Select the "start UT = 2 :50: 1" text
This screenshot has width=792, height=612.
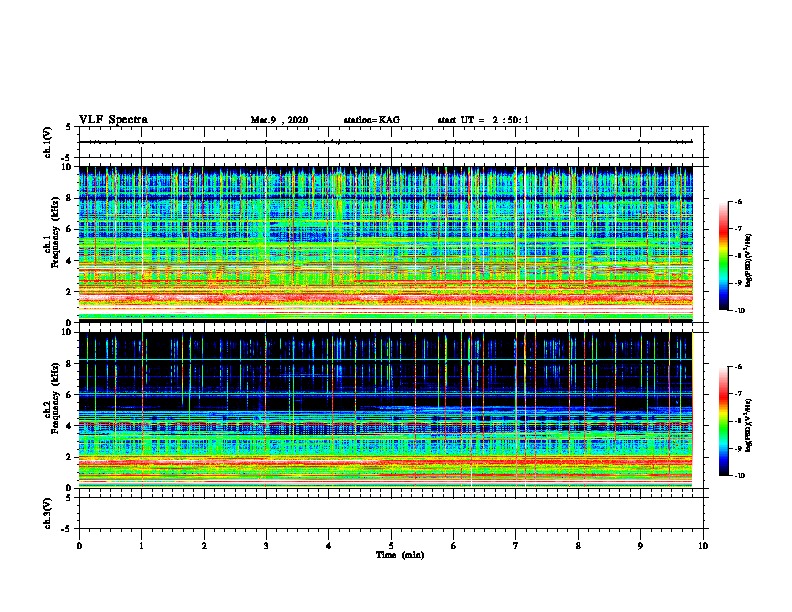[x=483, y=120]
